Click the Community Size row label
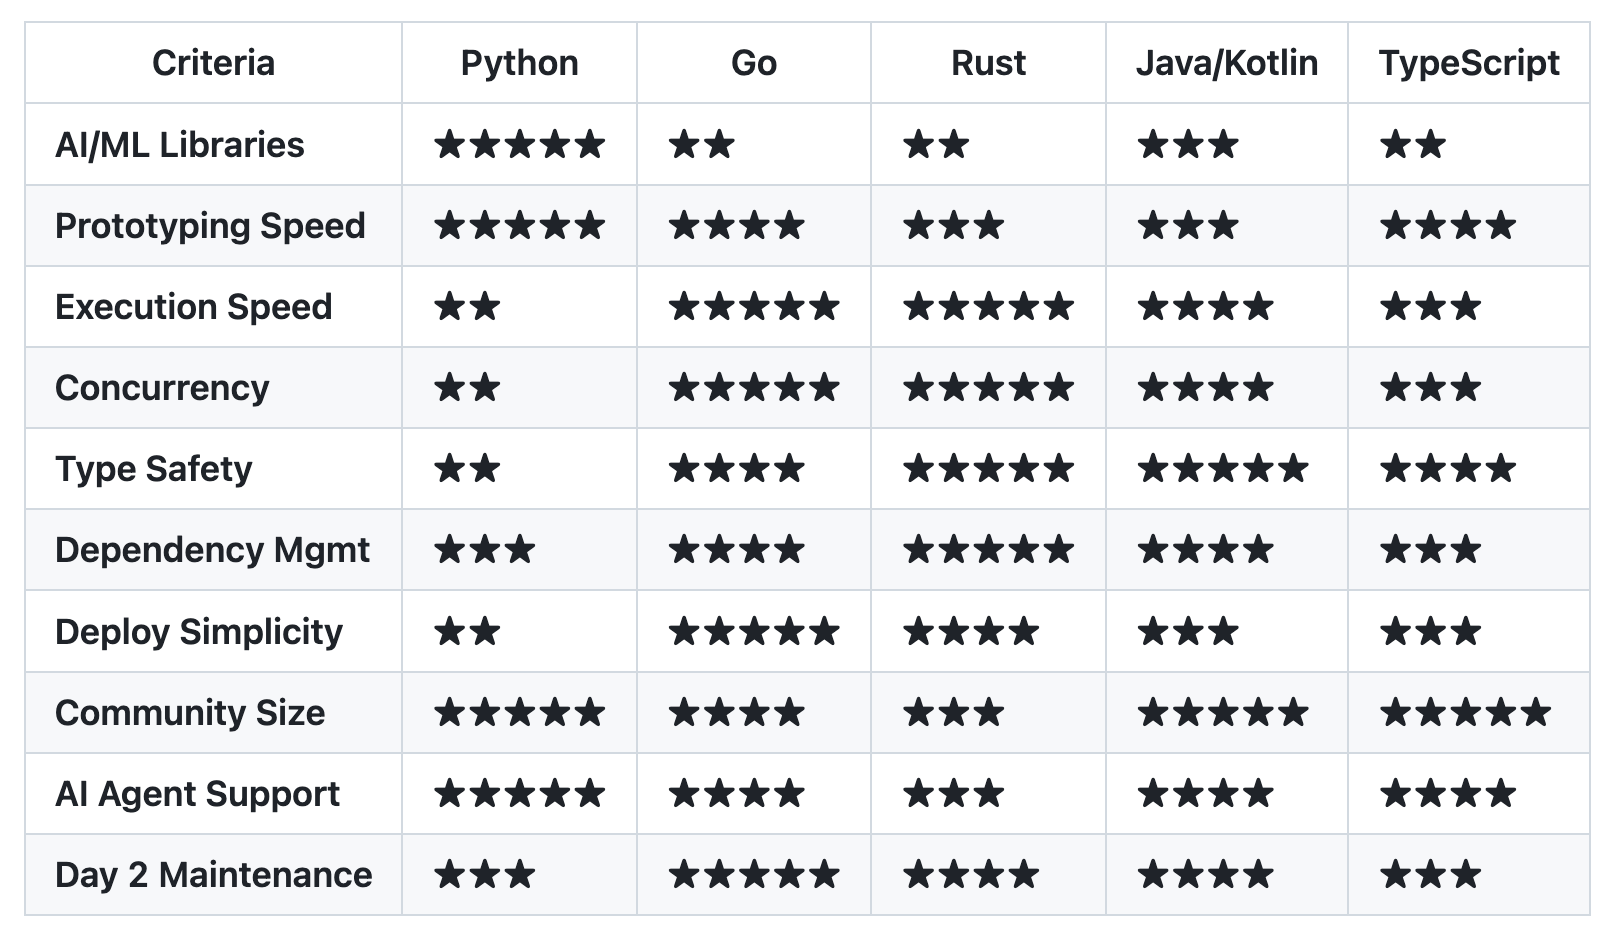Screen dimensions: 1614x936 (x=190, y=713)
